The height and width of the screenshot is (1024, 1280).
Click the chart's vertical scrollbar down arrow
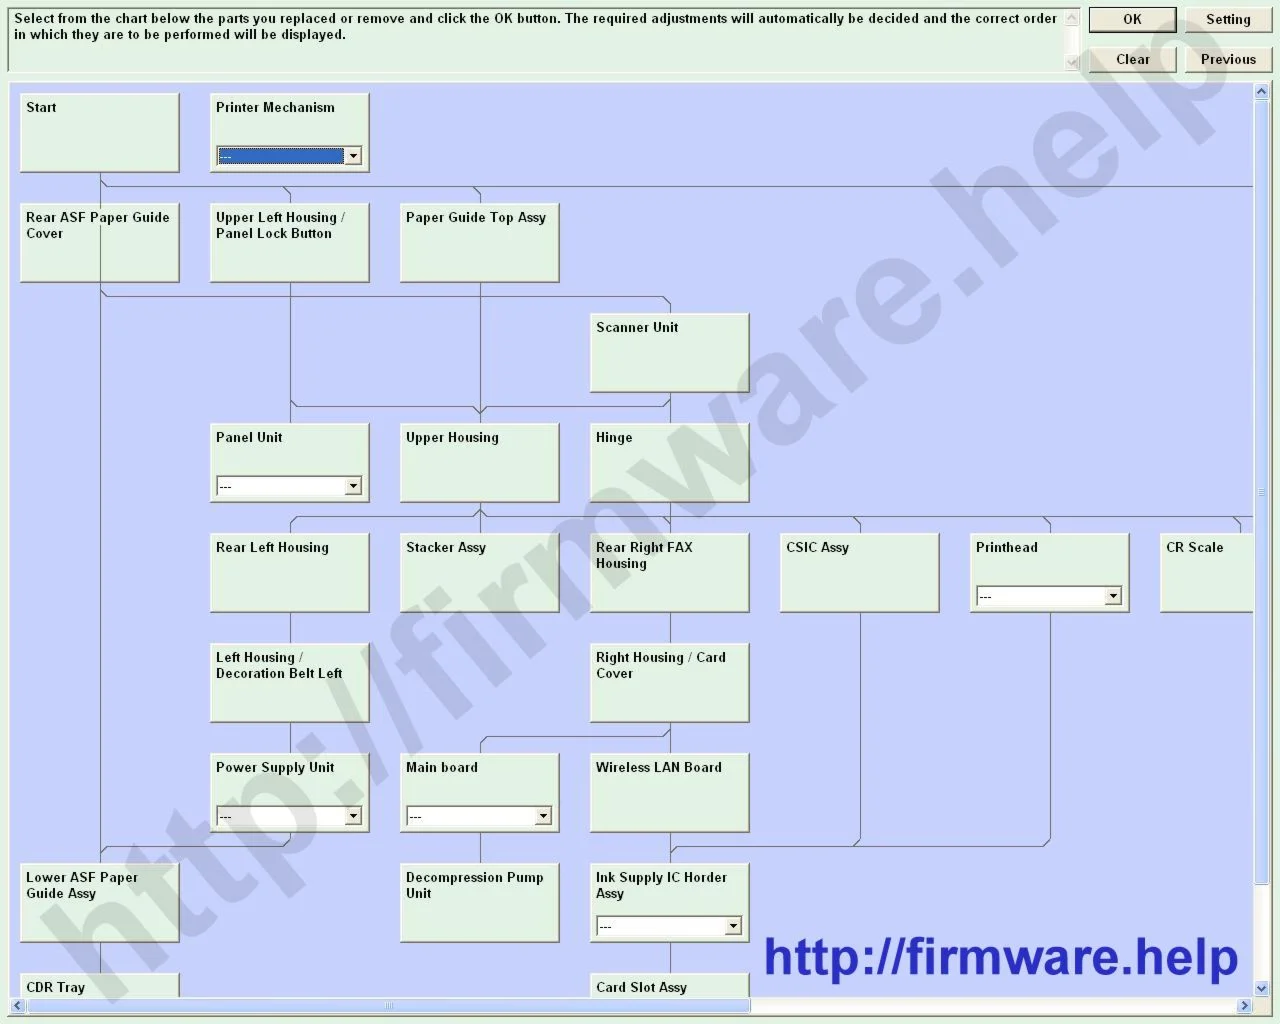(1261, 988)
